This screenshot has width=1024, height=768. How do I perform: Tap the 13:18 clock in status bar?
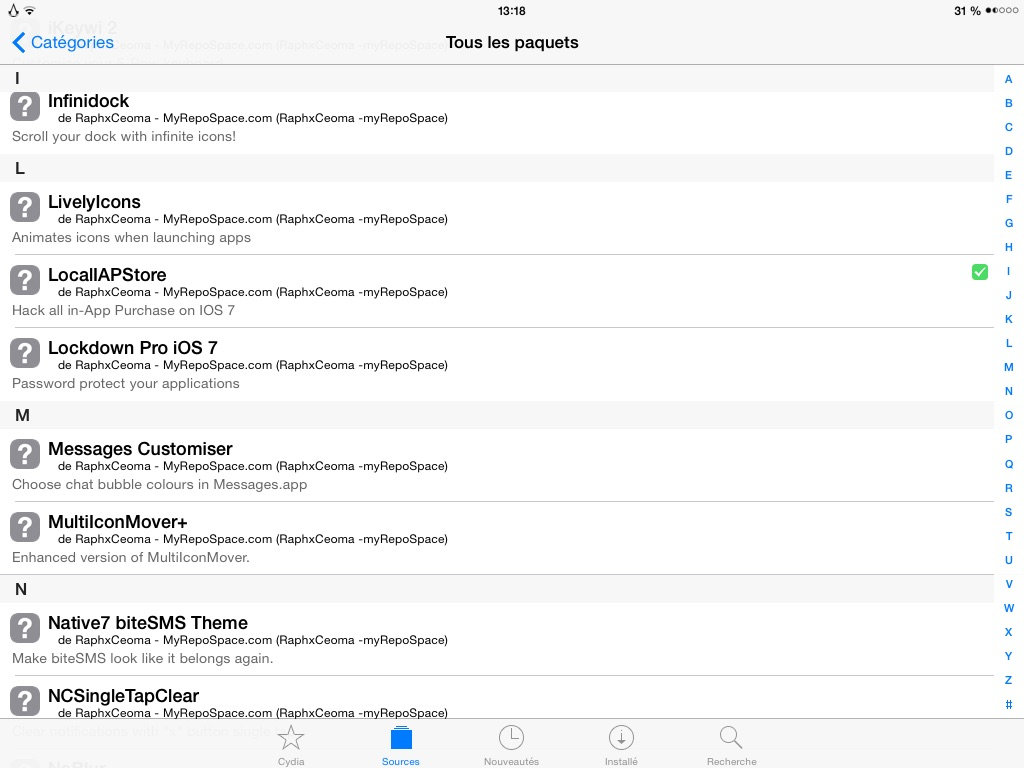coord(511,10)
